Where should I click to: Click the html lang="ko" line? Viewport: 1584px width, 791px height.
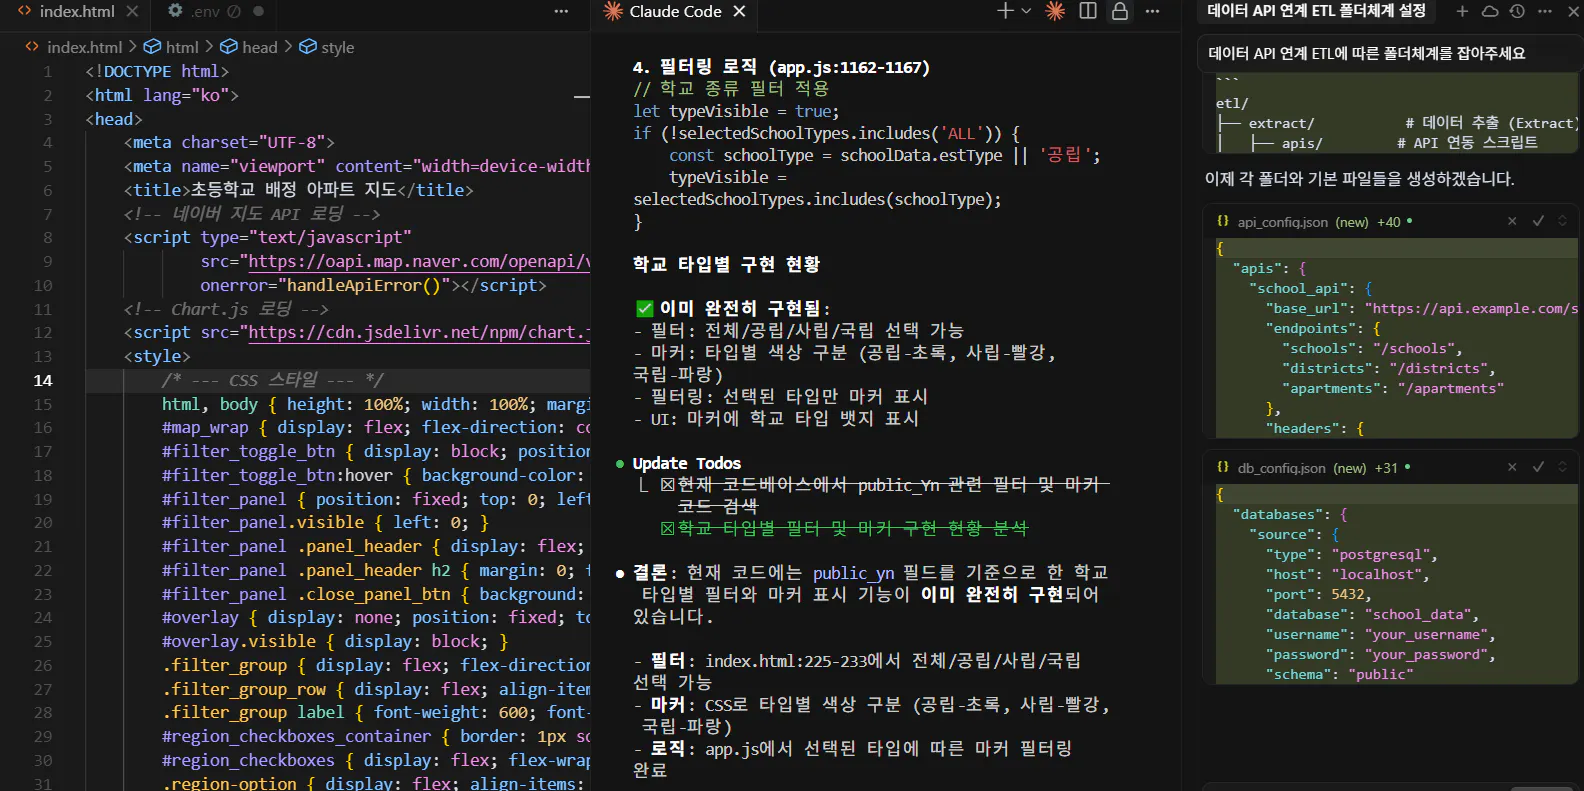pyautogui.click(x=162, y=95)
